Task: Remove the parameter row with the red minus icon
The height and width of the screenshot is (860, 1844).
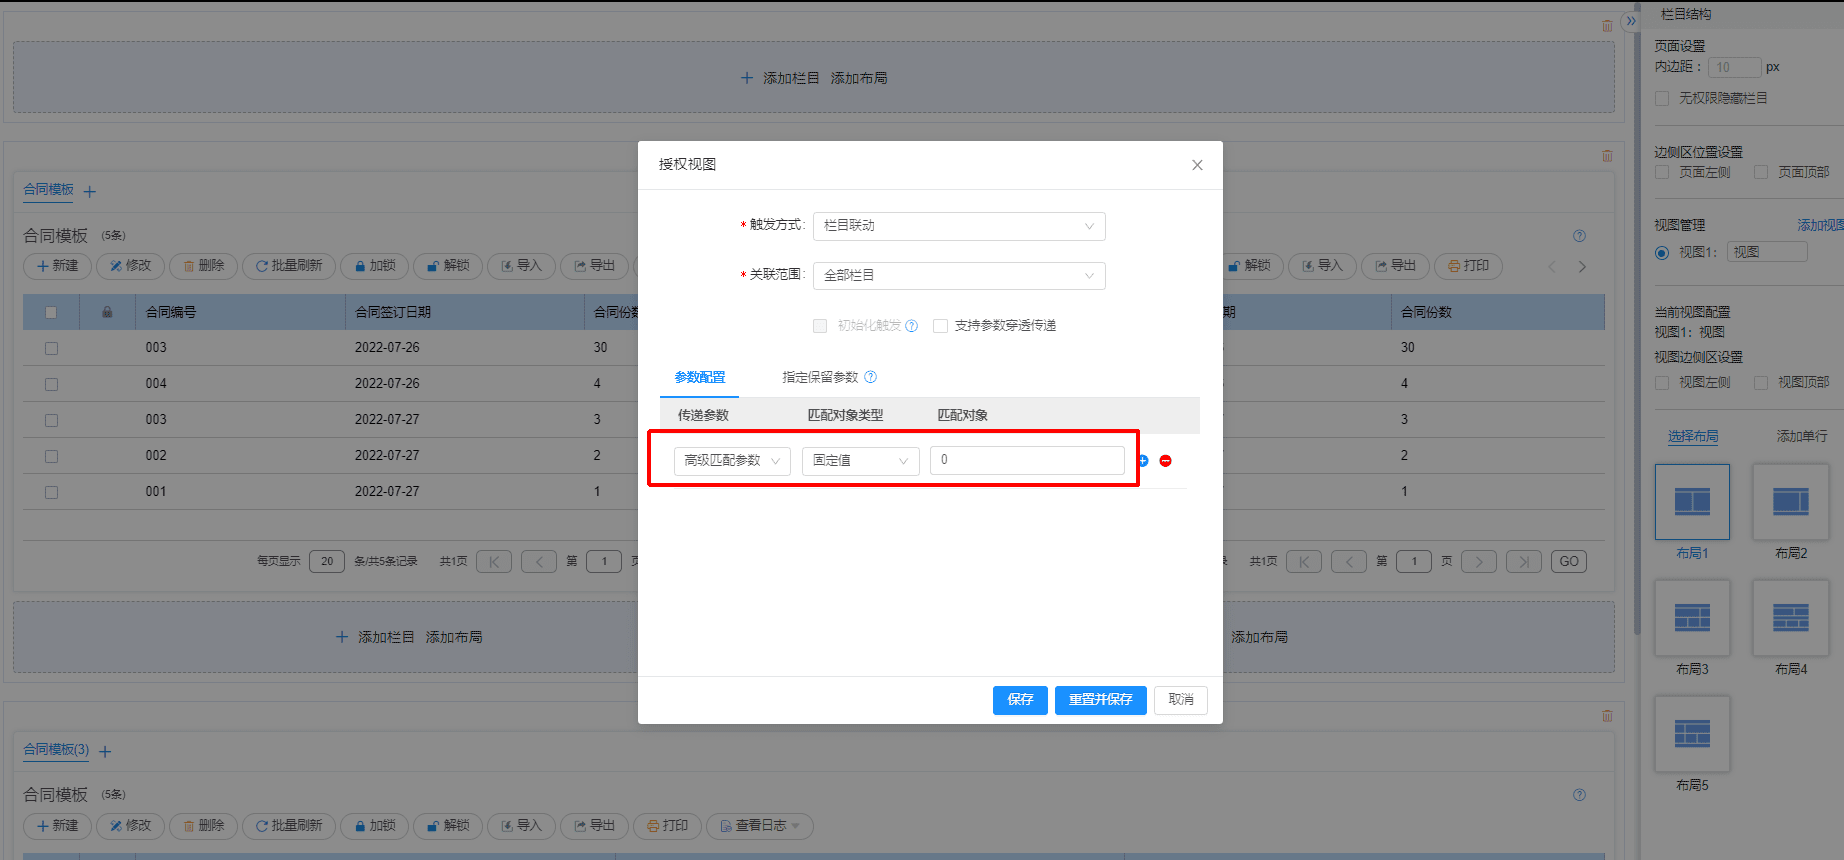Action: click(x=1165, y=461)
